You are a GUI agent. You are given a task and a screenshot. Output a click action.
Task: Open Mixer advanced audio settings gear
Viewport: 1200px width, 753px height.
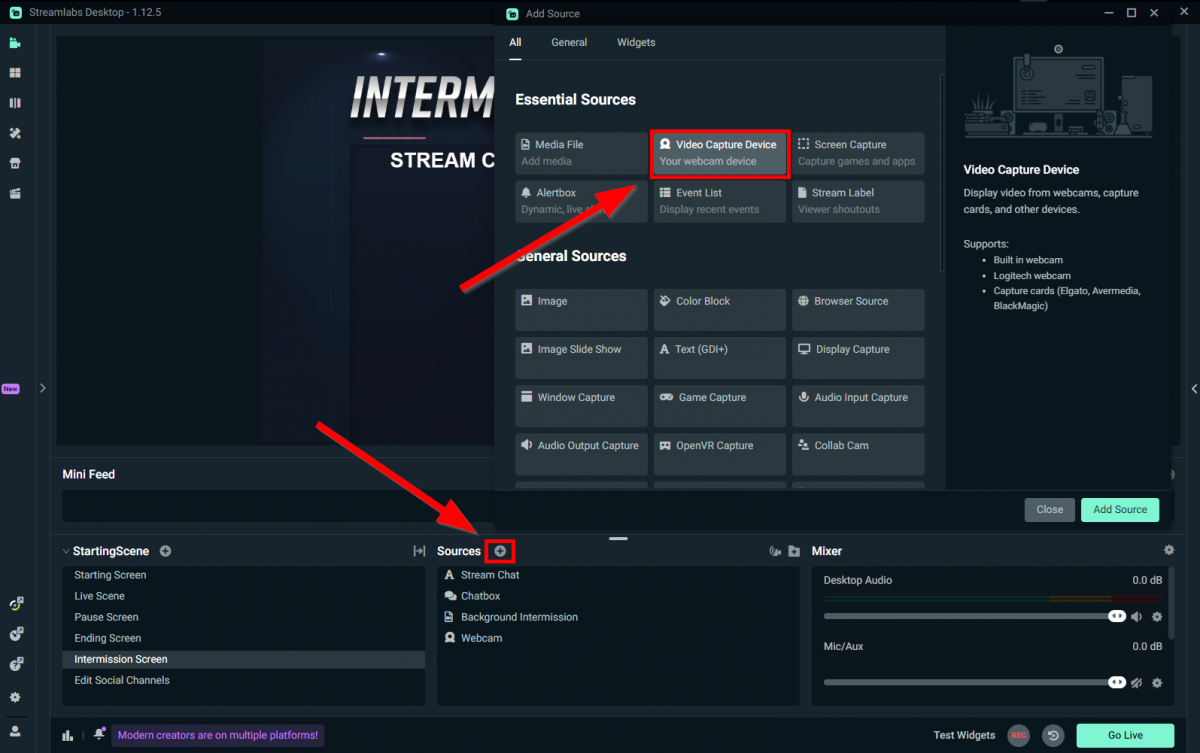[1169, 550]
